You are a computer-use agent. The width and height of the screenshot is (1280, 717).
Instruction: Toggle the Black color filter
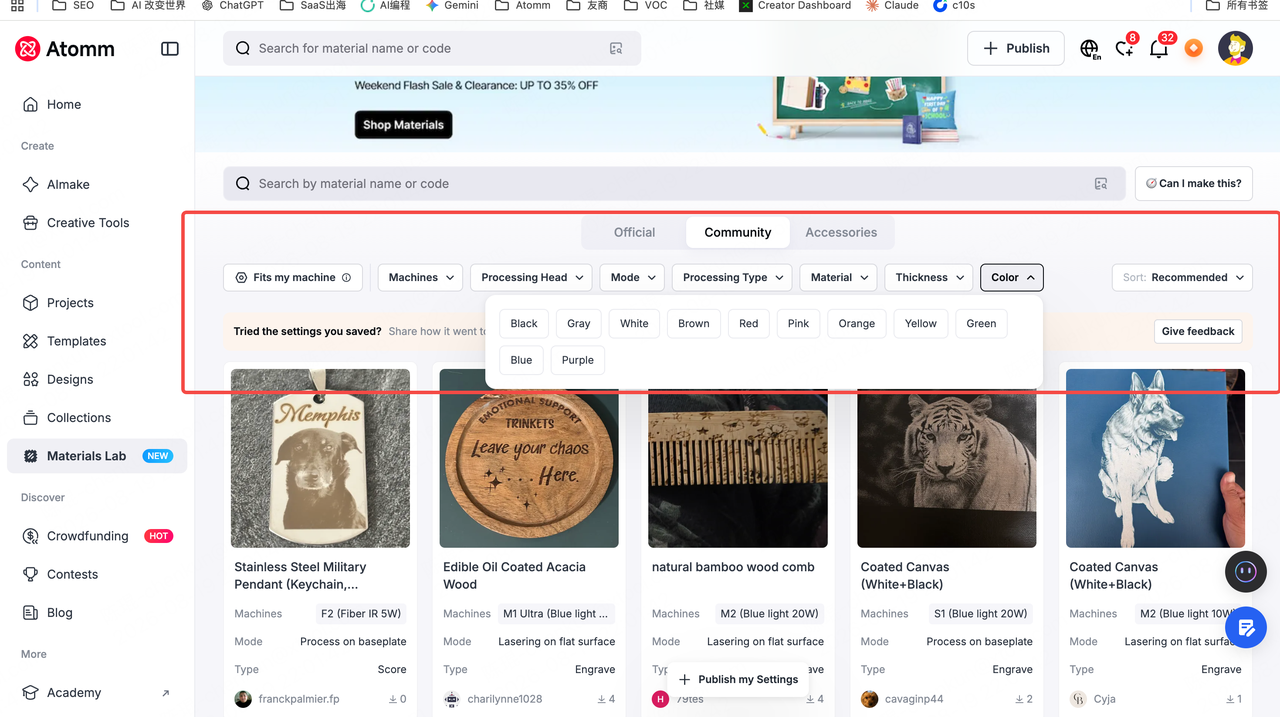click(524, 324)
